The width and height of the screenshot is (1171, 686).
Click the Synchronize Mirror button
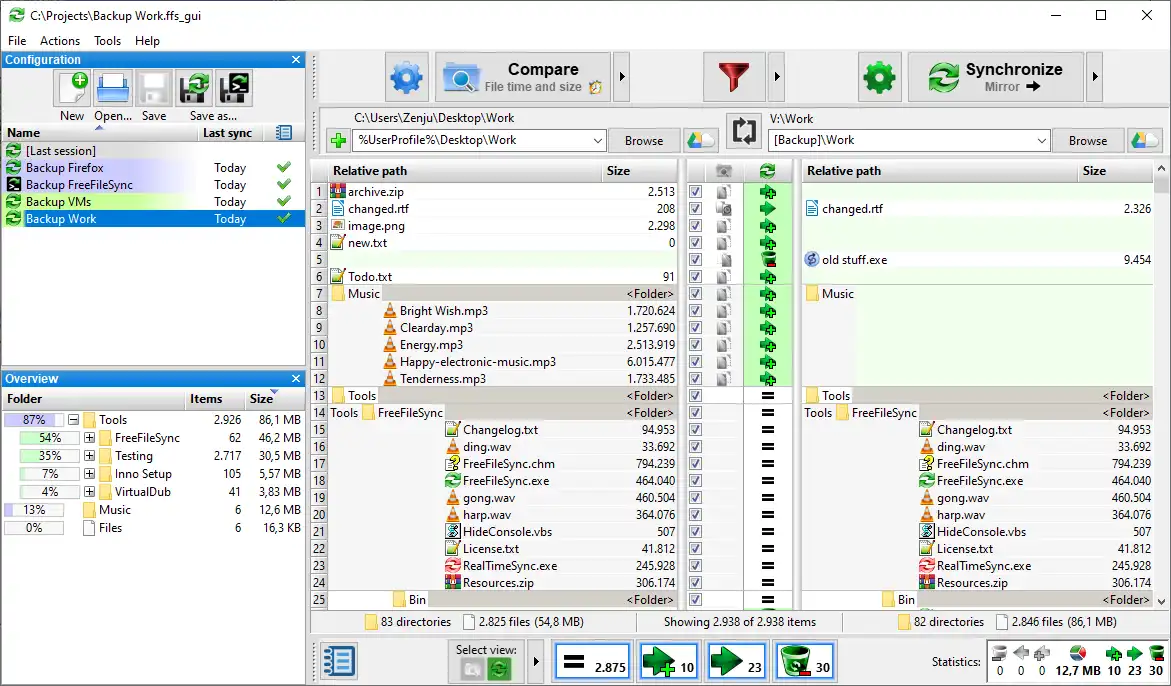[x=995, y=77]
